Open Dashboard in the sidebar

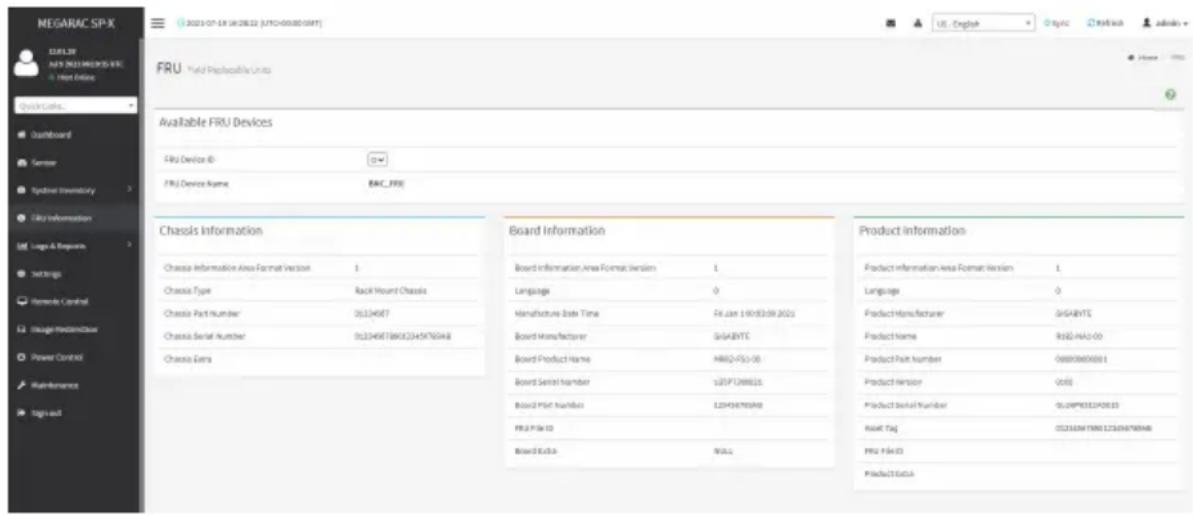[x=50, y=135]
